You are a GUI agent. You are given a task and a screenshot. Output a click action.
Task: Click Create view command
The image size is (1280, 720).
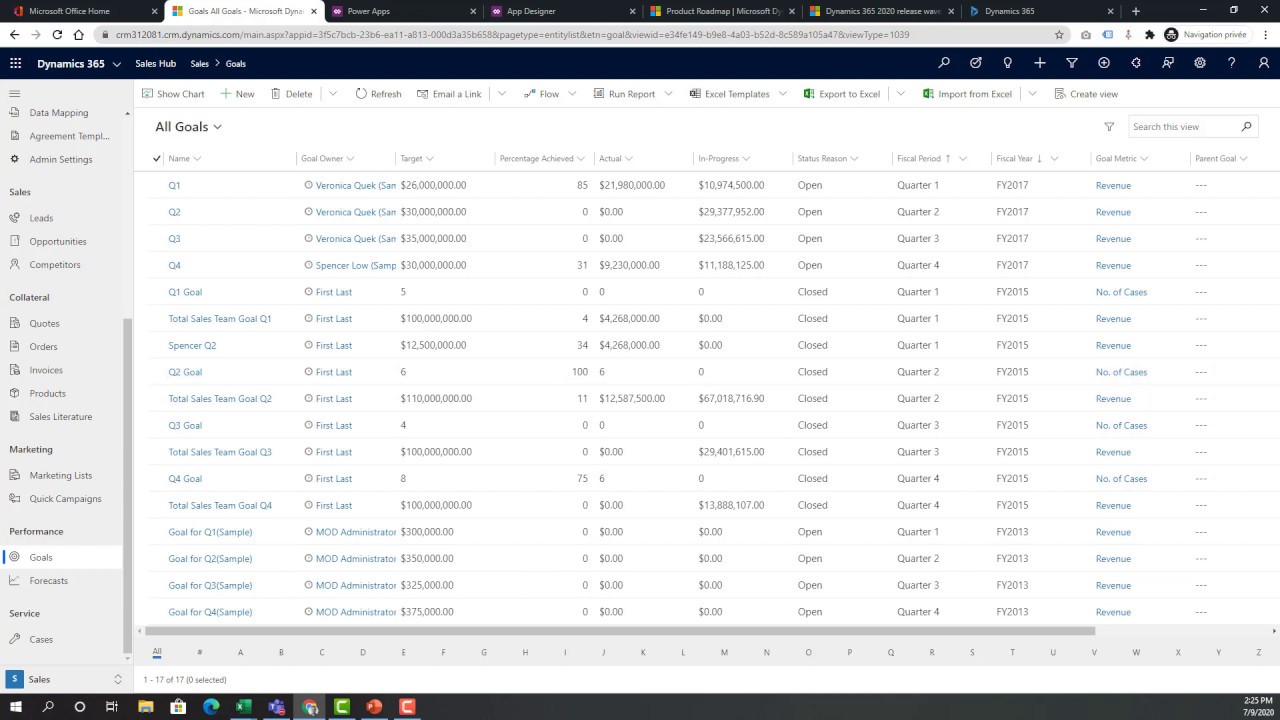point(1086,94)
